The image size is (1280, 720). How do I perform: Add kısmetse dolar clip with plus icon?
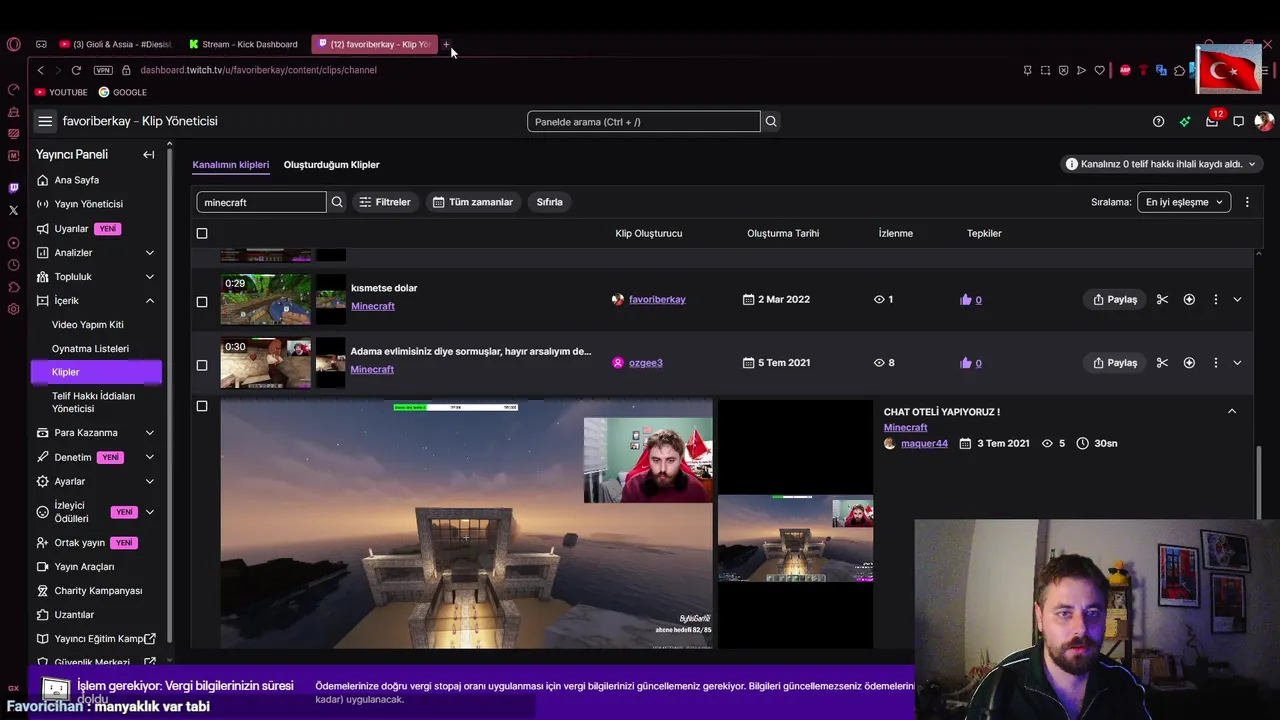pos(1189,299)
